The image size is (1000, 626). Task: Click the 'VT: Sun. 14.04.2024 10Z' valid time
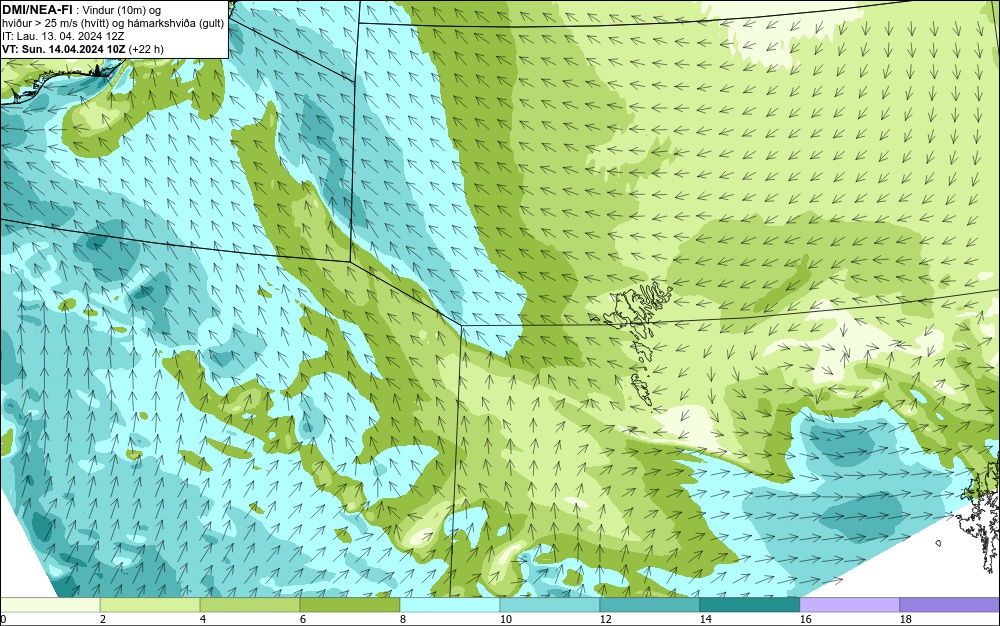[64, 49]
